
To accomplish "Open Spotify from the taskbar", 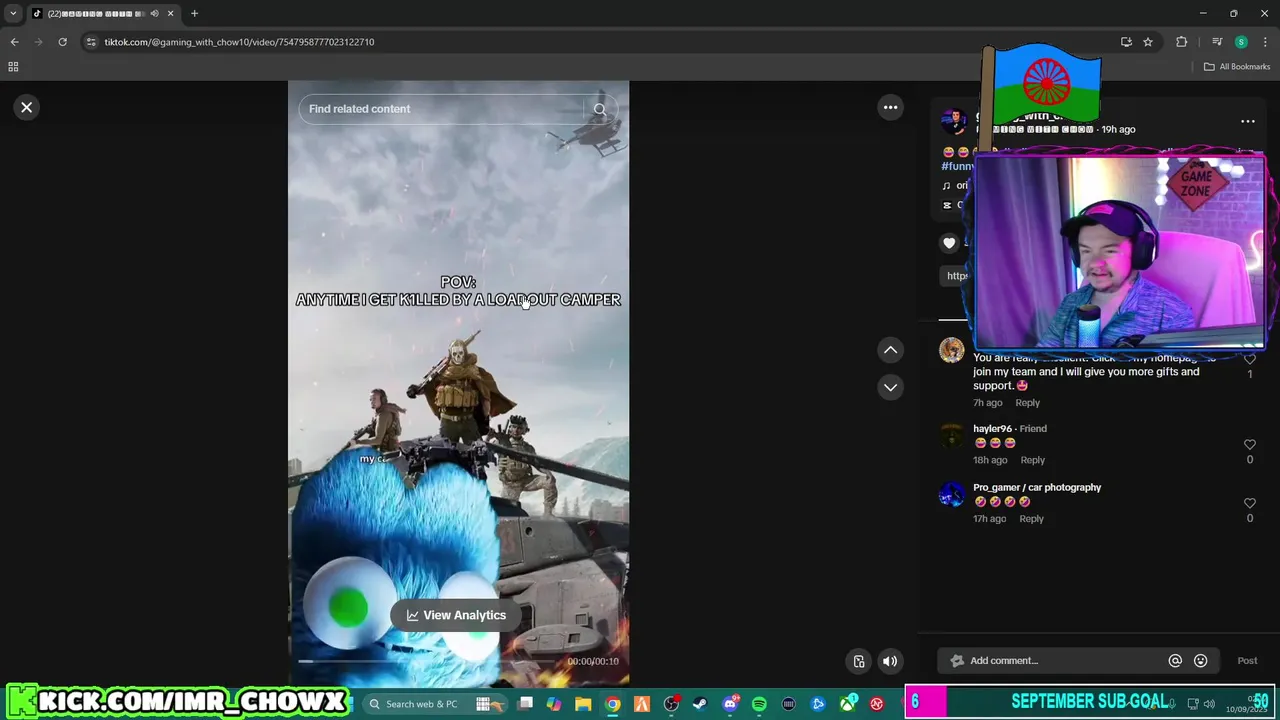I will click(x=759, y=704).
